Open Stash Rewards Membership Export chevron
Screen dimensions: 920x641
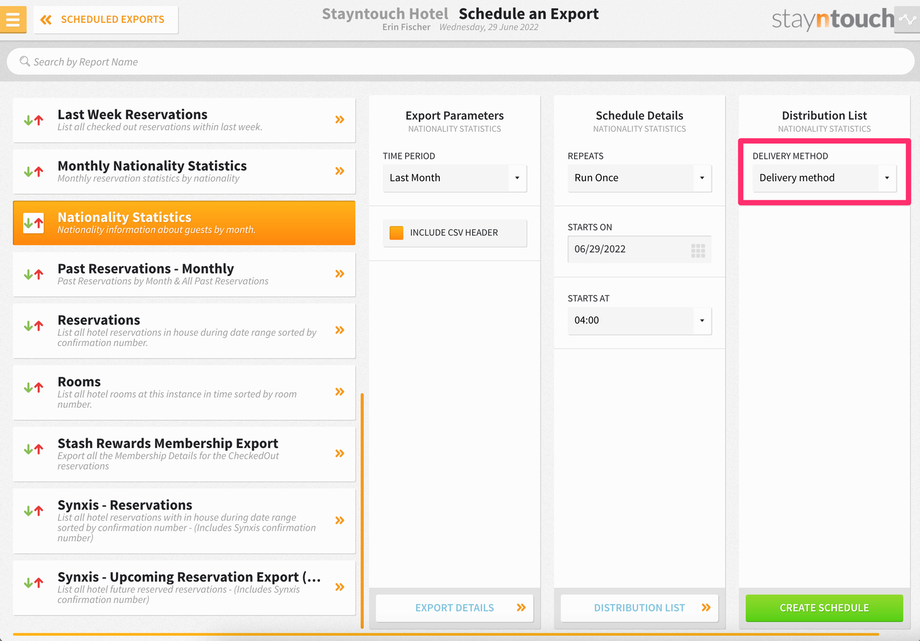340,453
